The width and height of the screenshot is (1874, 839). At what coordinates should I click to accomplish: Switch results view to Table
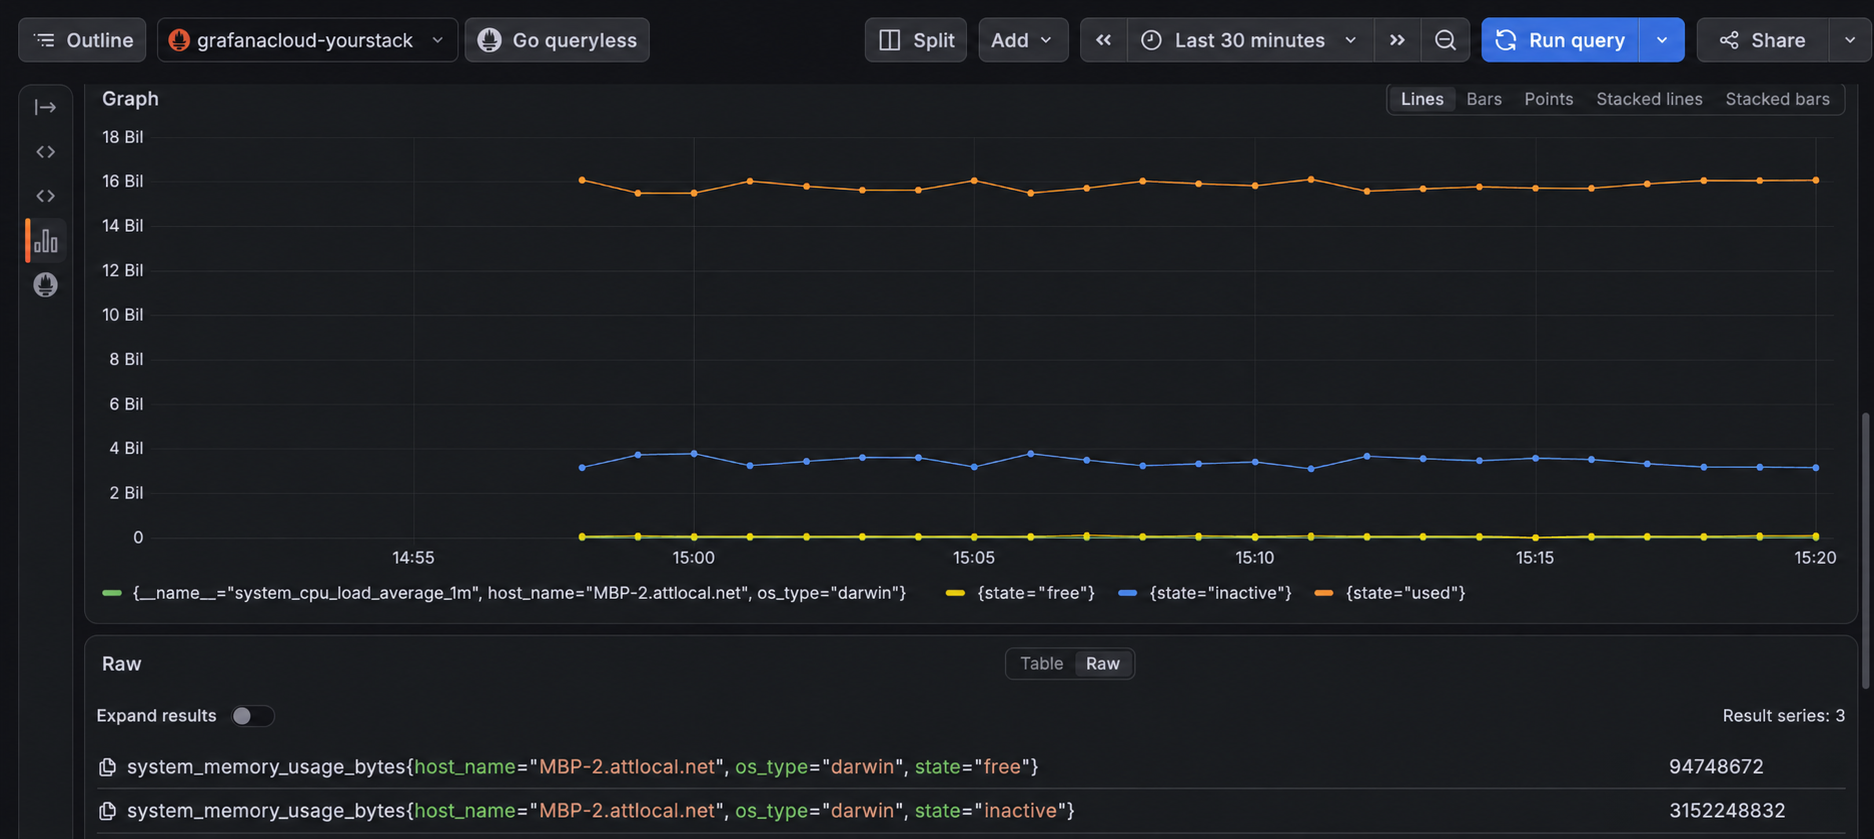click(x=1041, y=664)
